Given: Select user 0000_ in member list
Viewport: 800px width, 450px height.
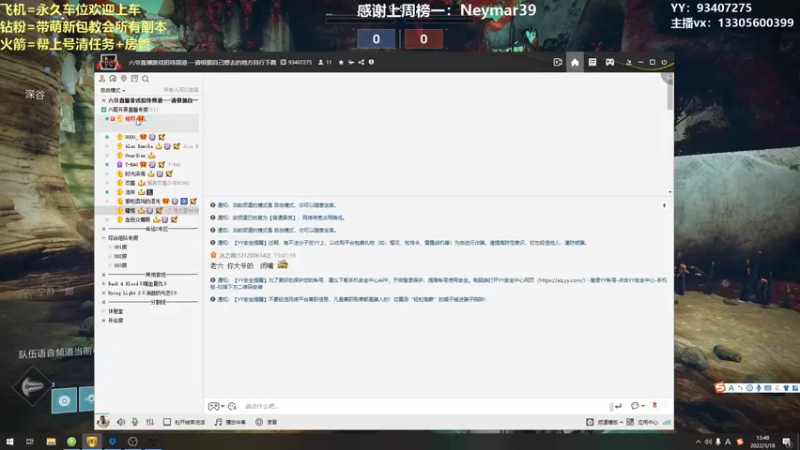Looking at the screenshot, I should click(131, 137).
